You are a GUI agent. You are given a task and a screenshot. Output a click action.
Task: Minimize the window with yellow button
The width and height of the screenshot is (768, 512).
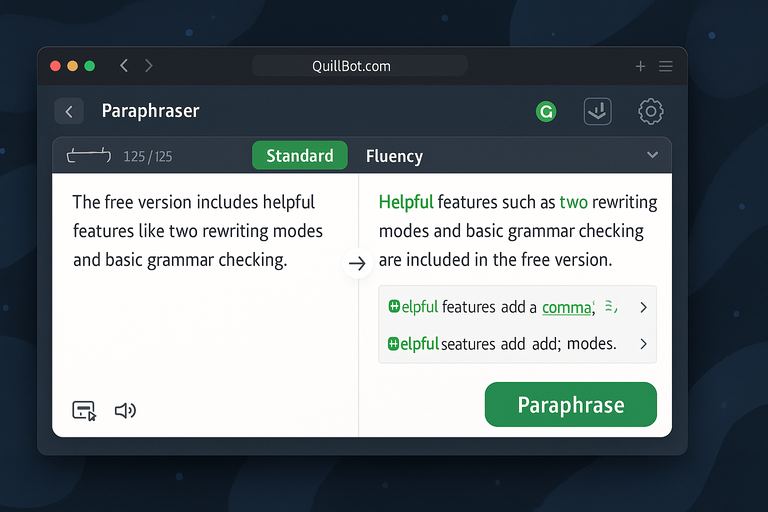coord(72,66)
